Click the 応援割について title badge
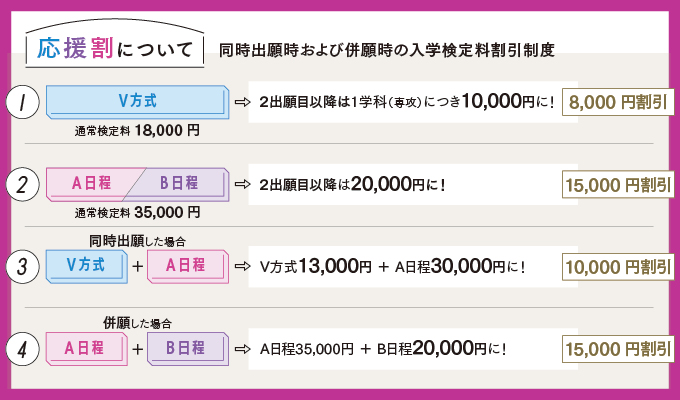This screenshot has height=400, width=680. point(114,46)
